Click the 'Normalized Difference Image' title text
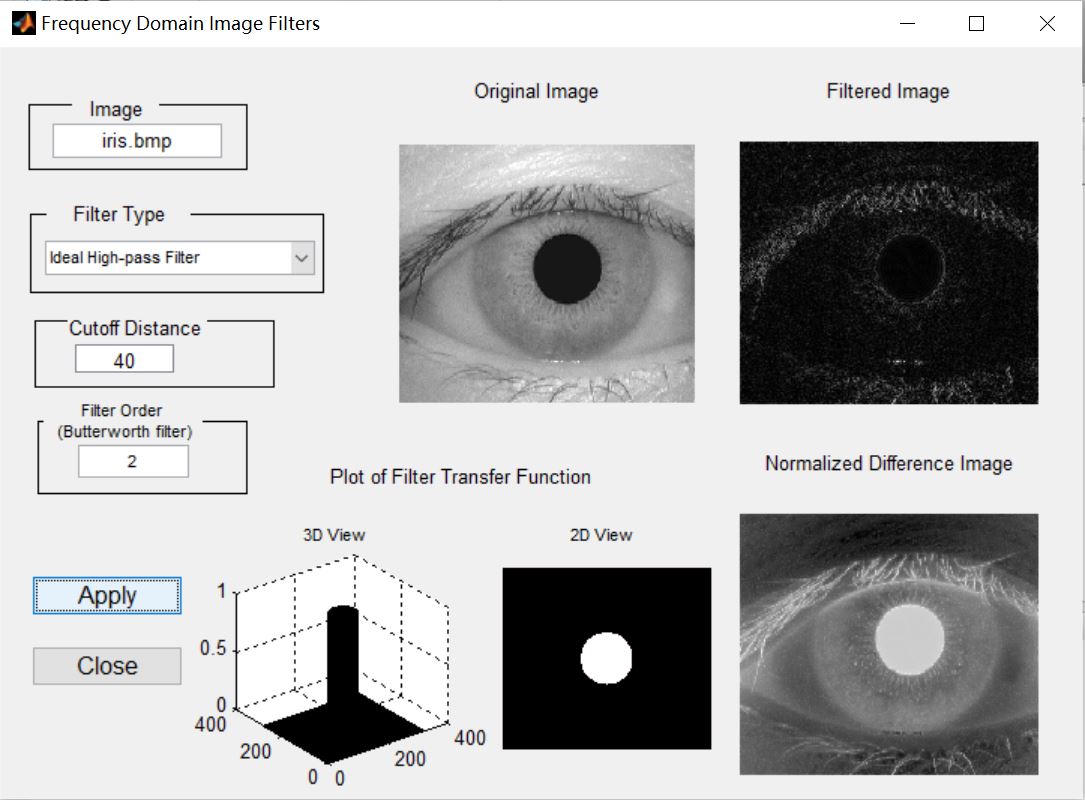Viewport: 1085px width, 800px height. pos(888,464)
